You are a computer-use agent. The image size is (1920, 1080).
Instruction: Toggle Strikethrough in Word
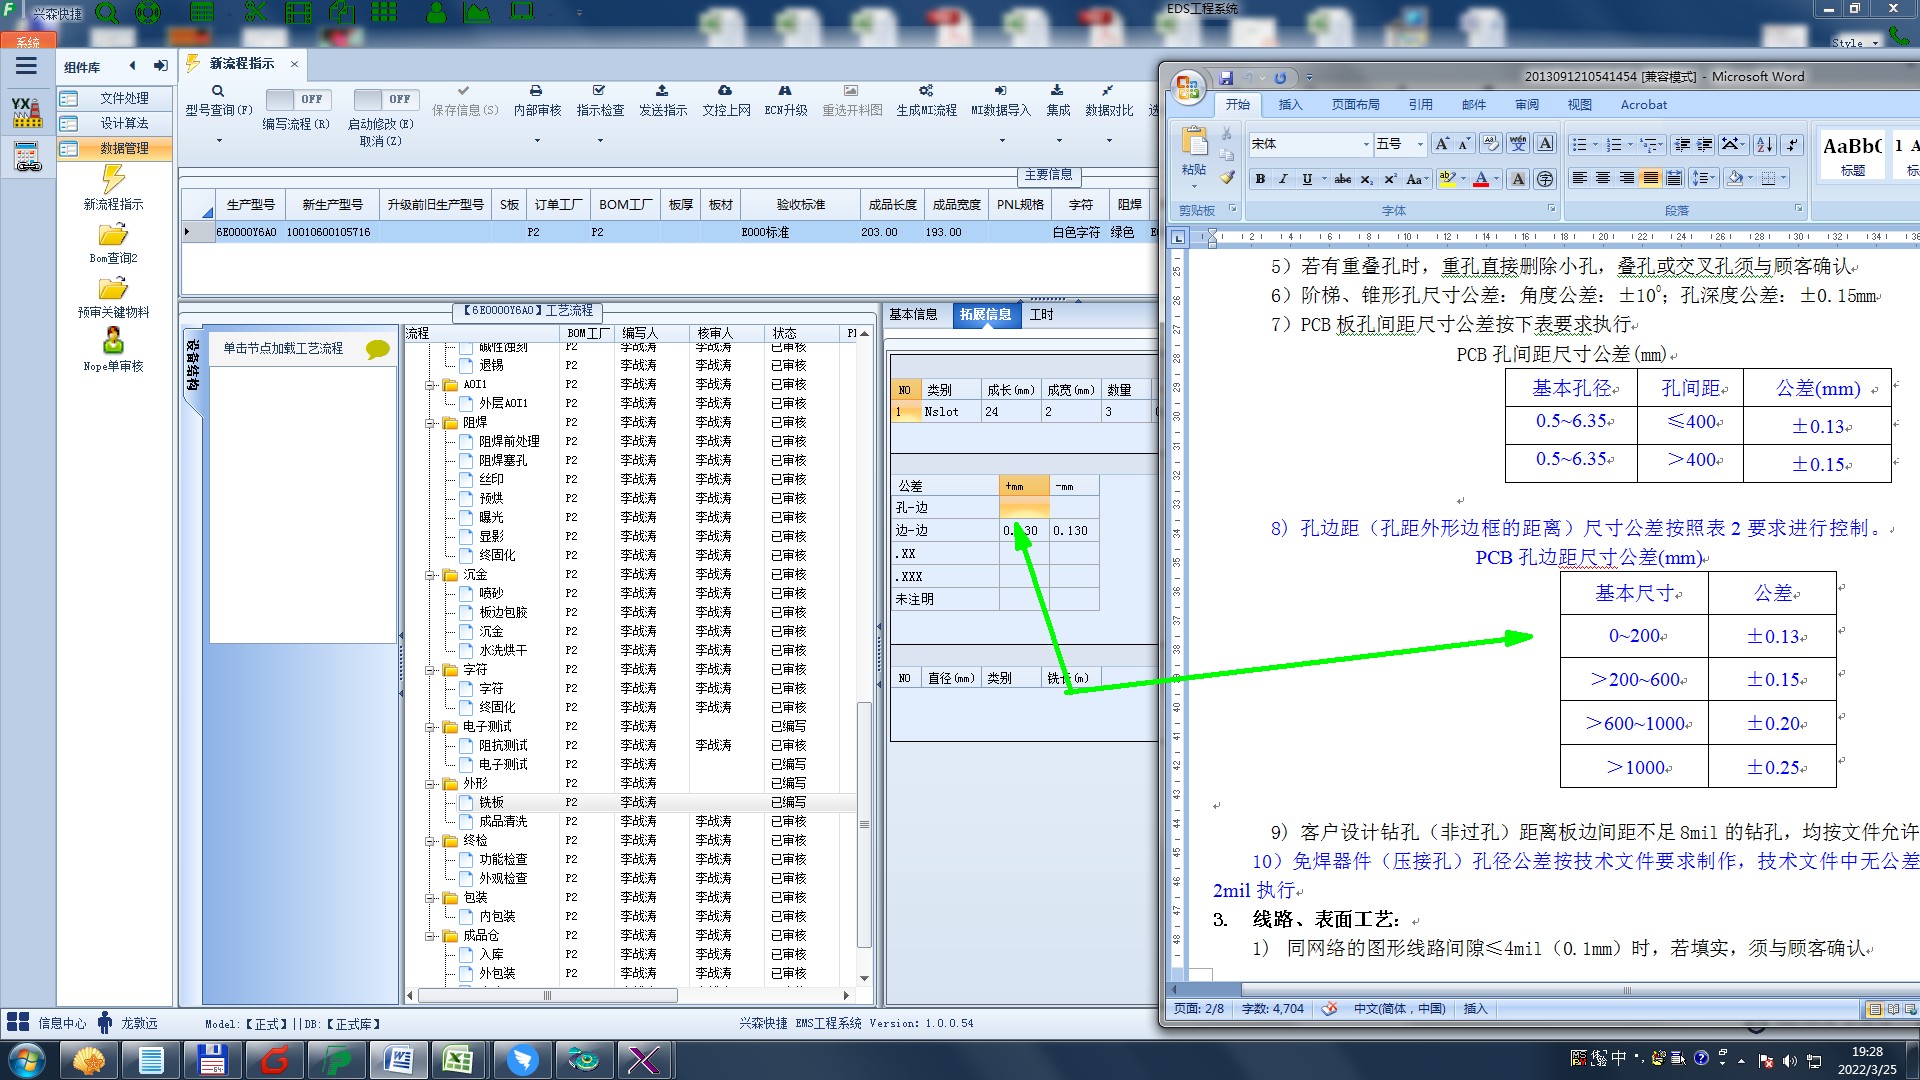point(1343,179)
